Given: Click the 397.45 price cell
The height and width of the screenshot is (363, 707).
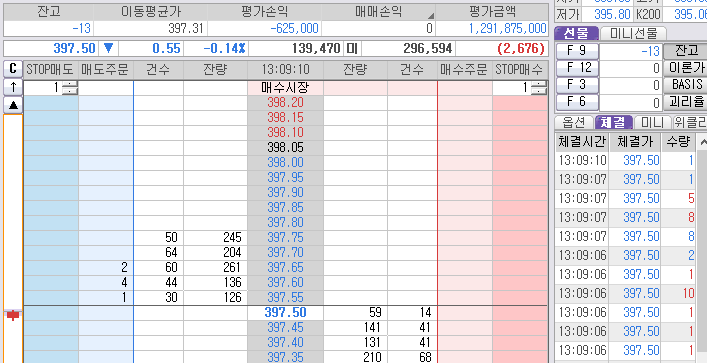Looking at the screenshot, I should 285,327.
